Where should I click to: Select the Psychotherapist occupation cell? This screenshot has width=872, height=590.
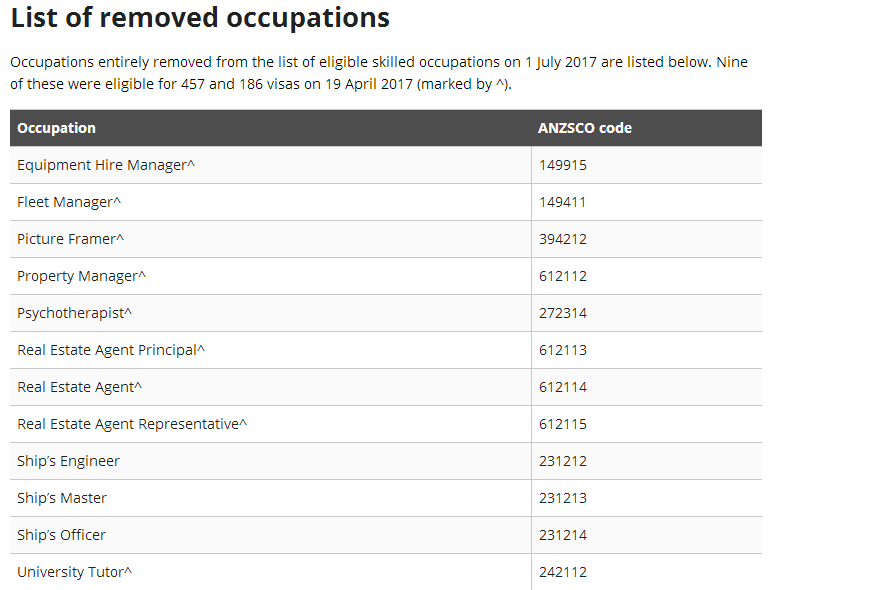tap(75, 313)
